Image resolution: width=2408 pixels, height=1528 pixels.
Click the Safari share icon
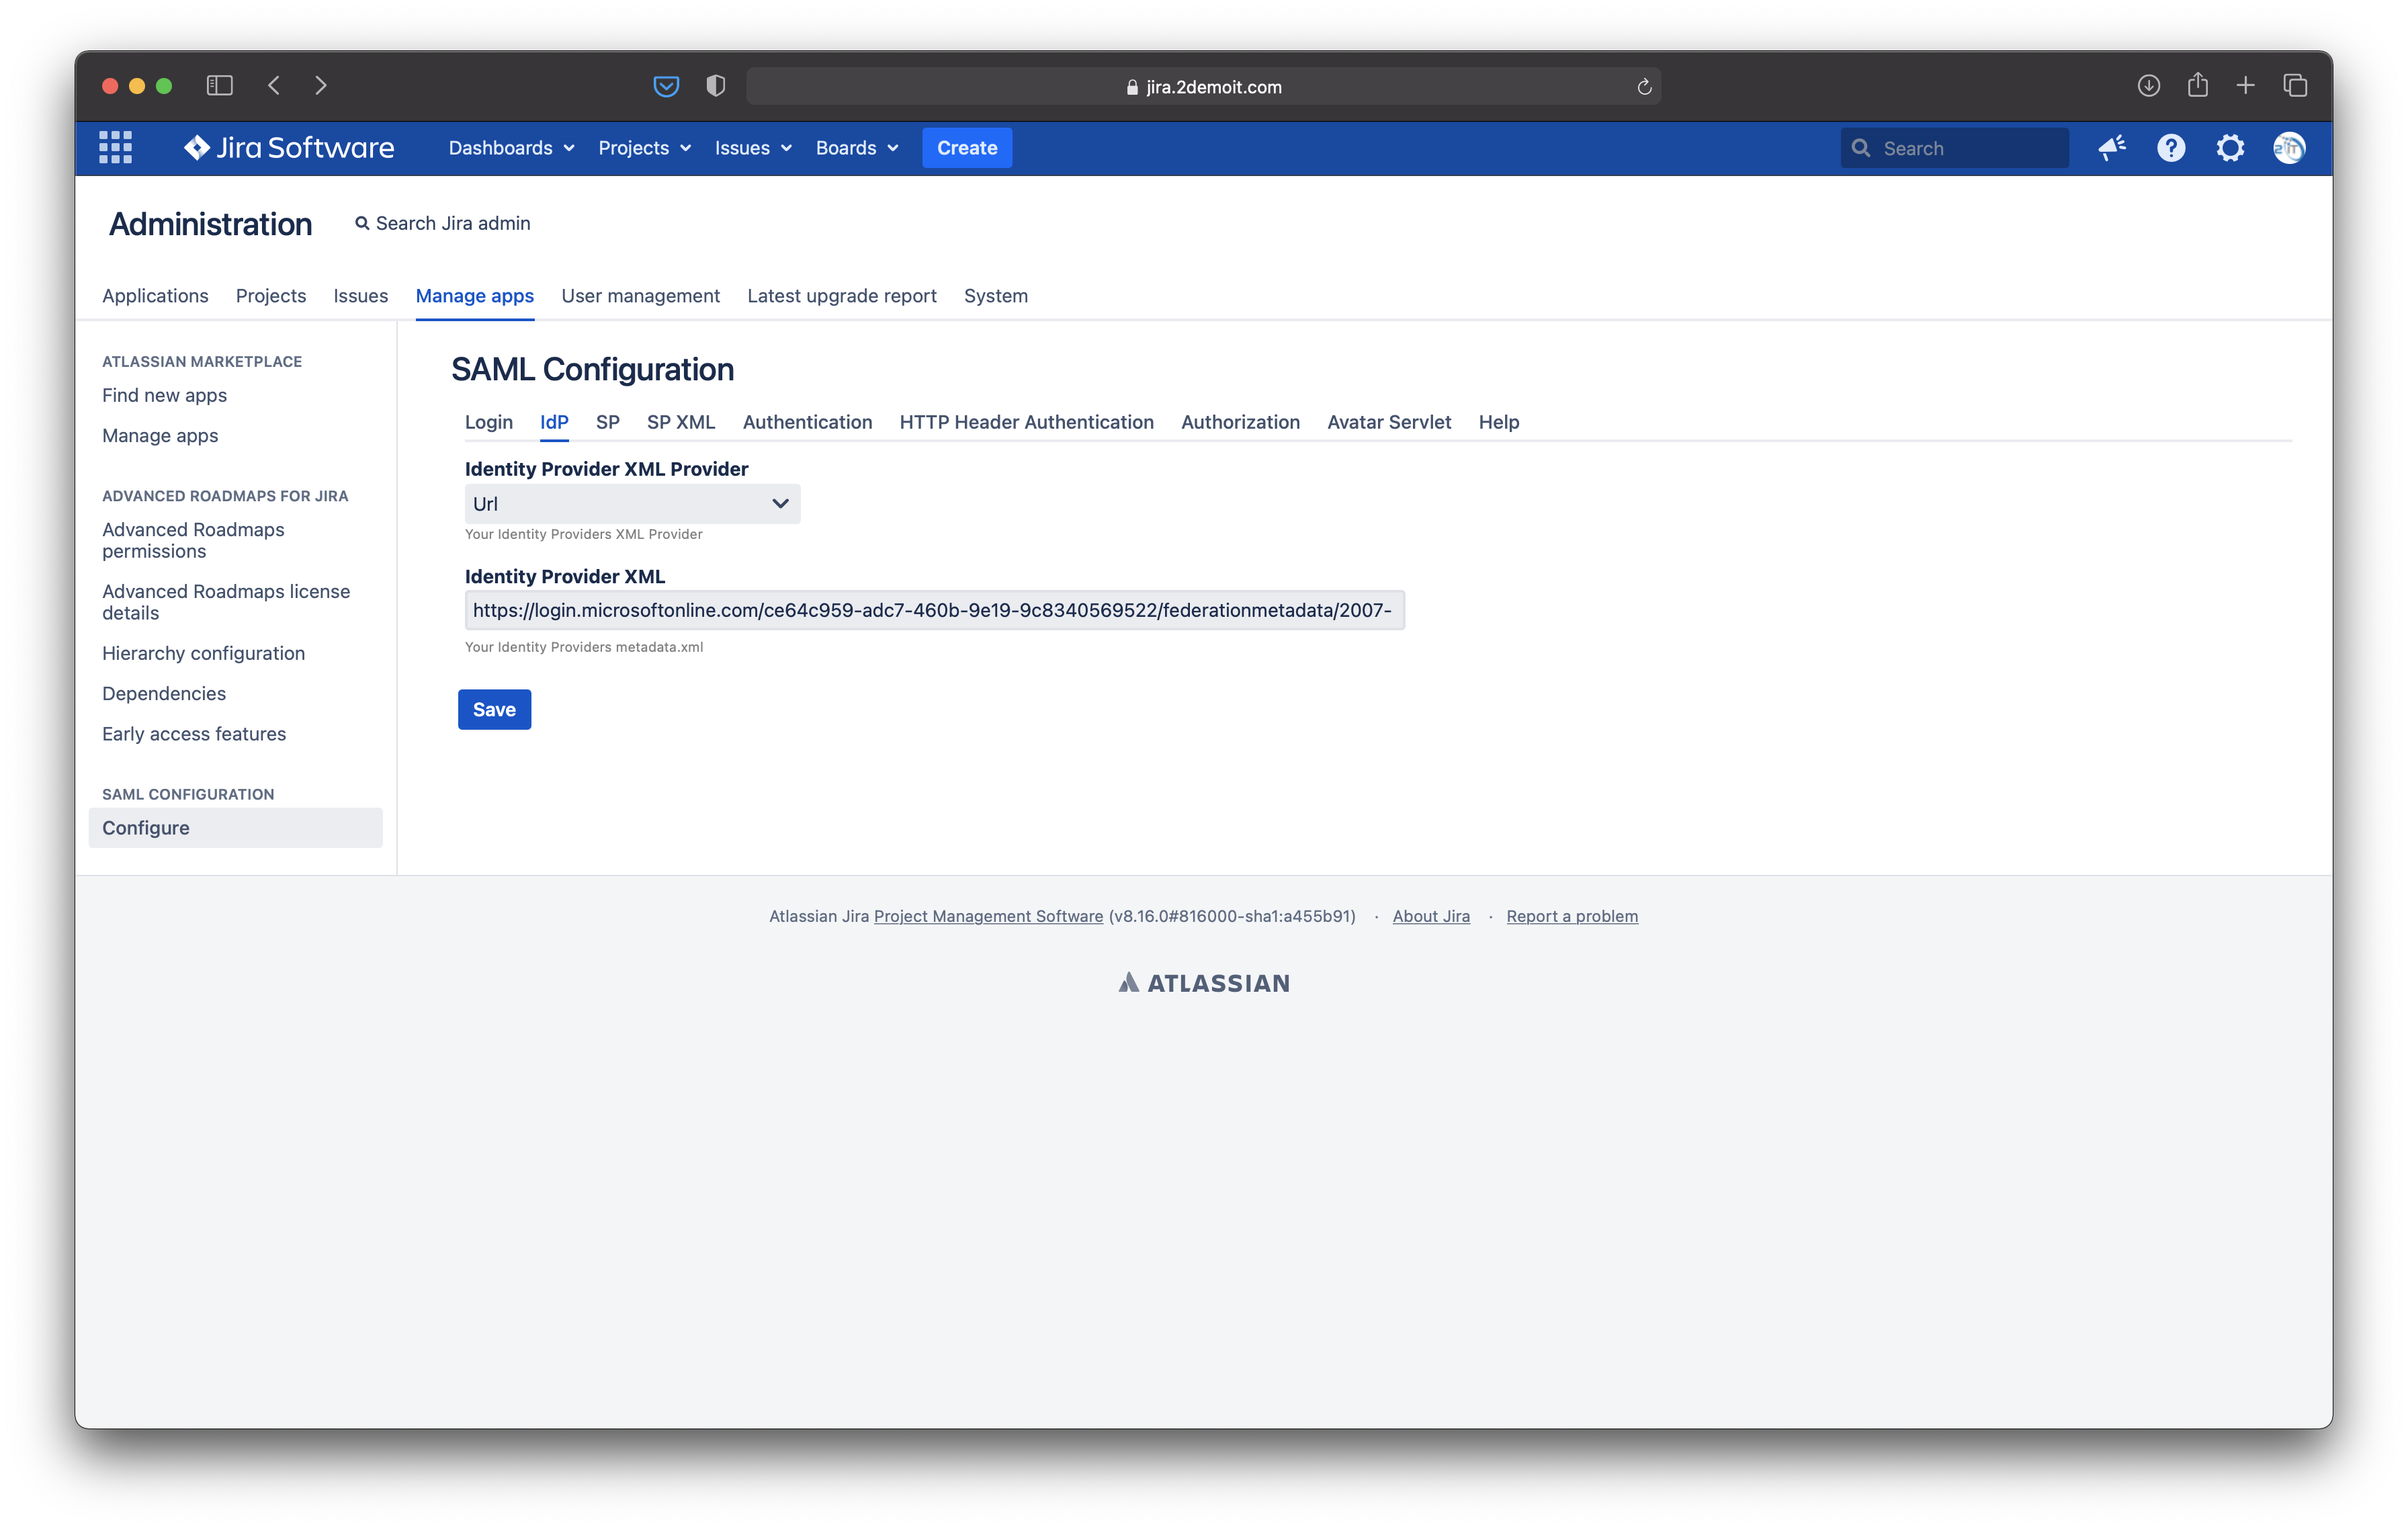[2197, 85]
